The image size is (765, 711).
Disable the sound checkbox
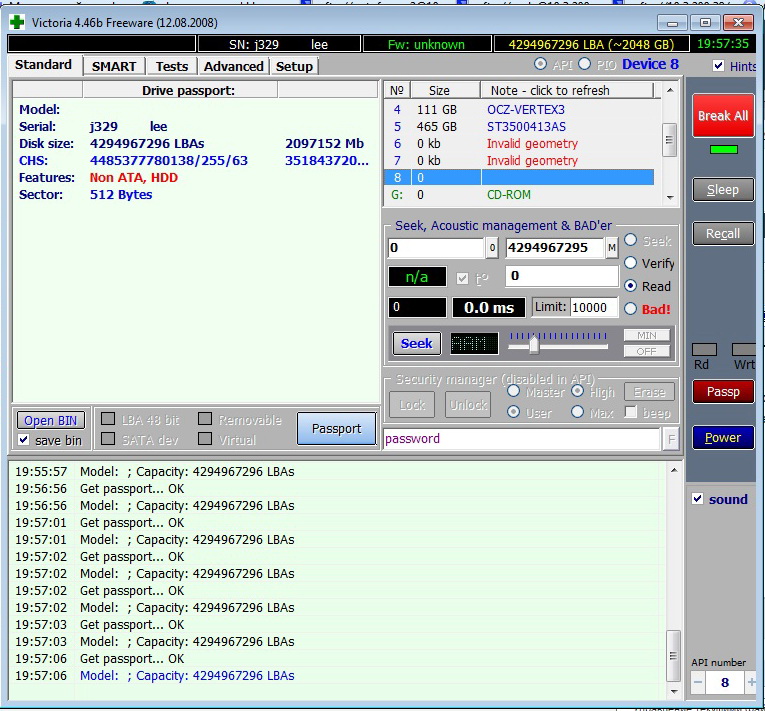698,499
